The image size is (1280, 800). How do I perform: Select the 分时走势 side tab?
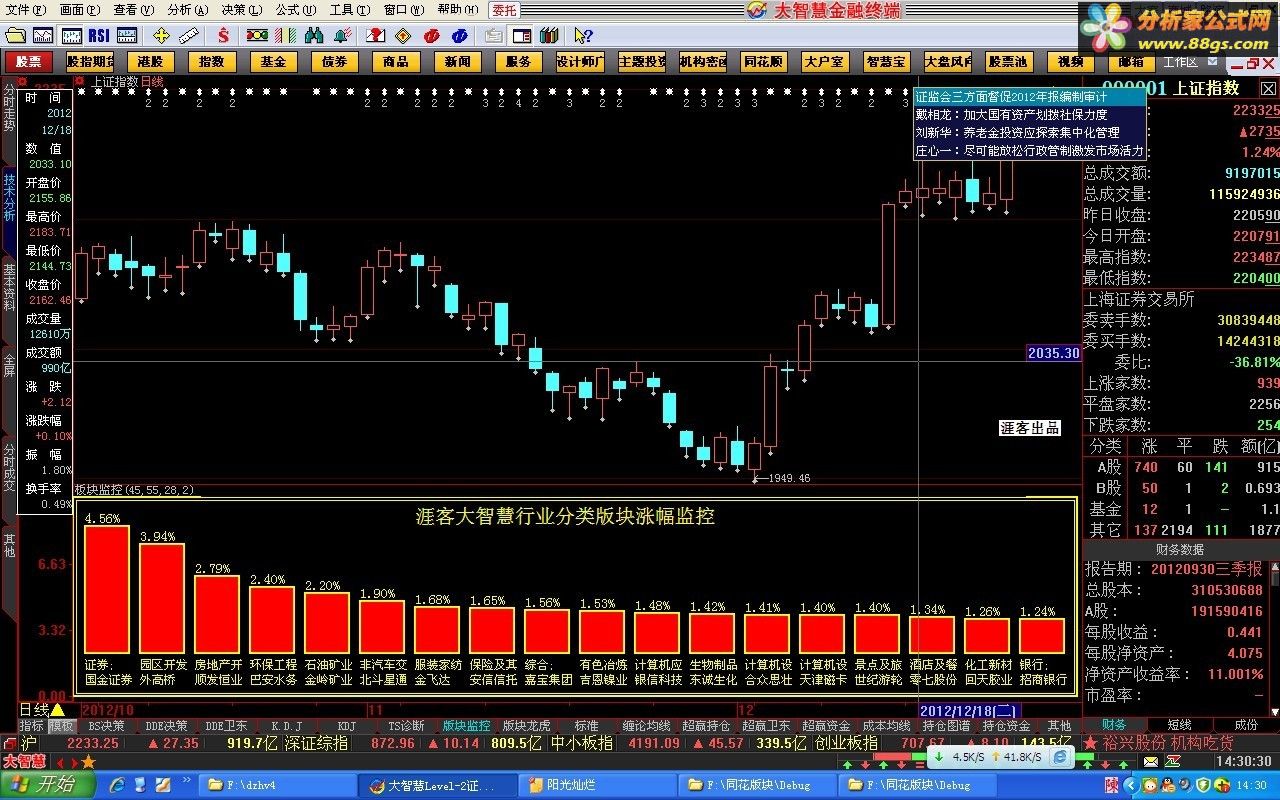9,108
